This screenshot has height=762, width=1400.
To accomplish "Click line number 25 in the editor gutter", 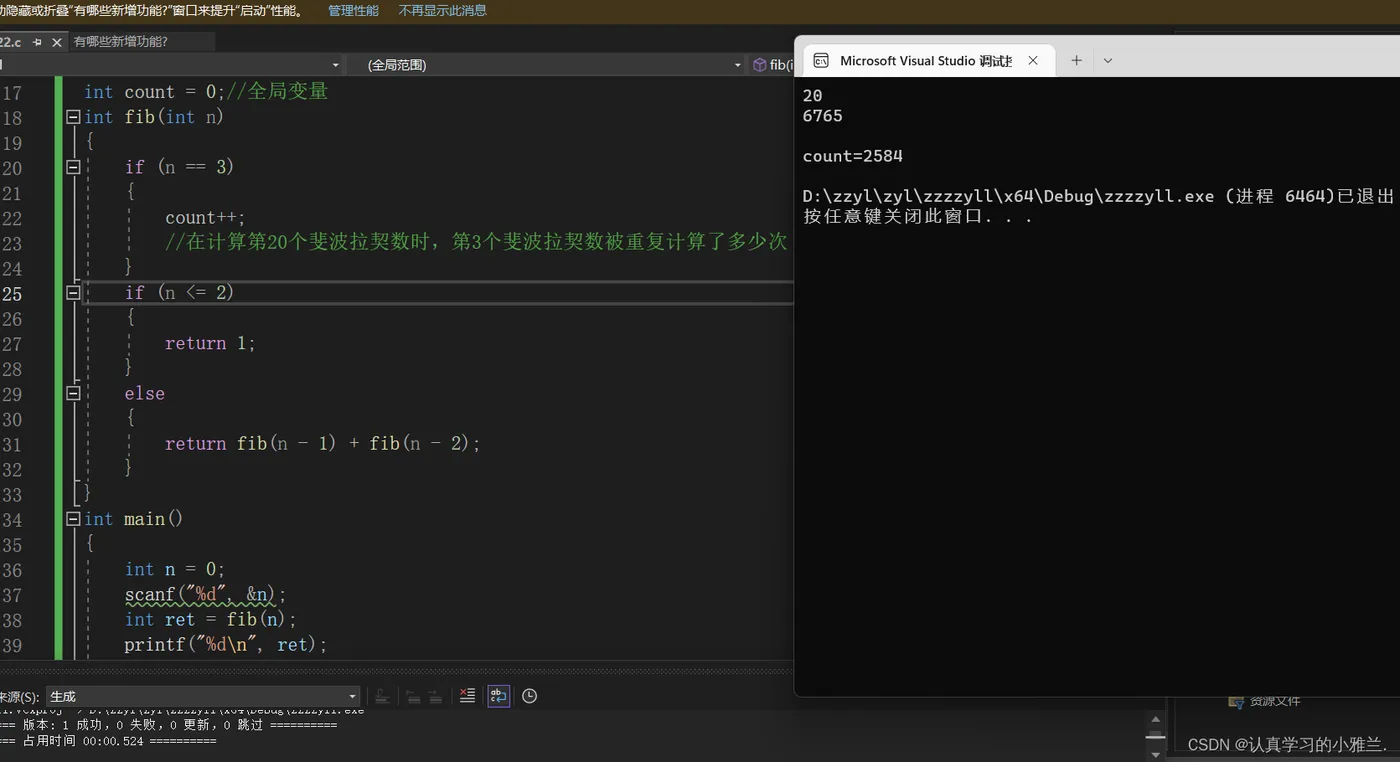I will [12, 294].
